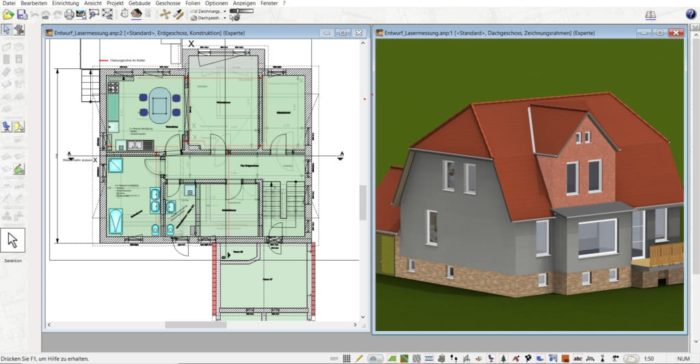Click the orange square icon in status bar

[565, 358]
